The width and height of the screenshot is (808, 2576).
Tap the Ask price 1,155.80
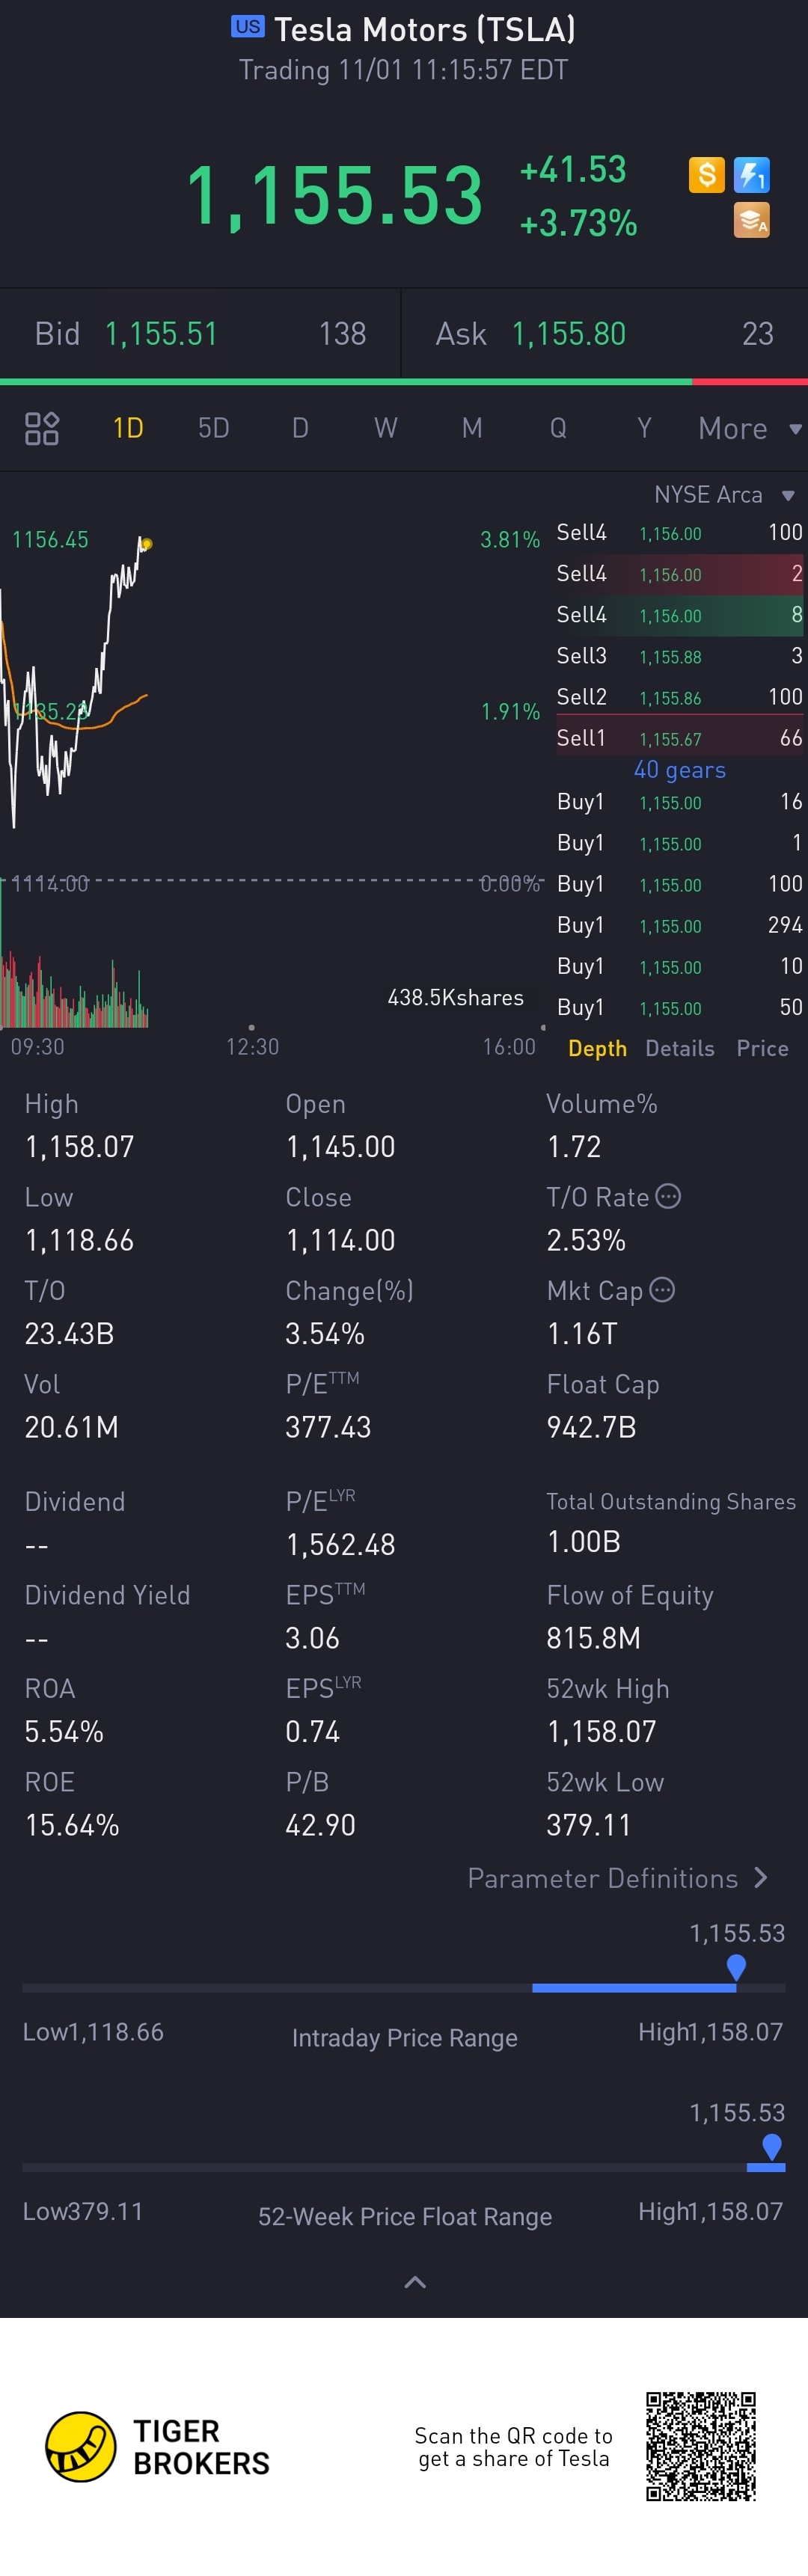[569, 334]
